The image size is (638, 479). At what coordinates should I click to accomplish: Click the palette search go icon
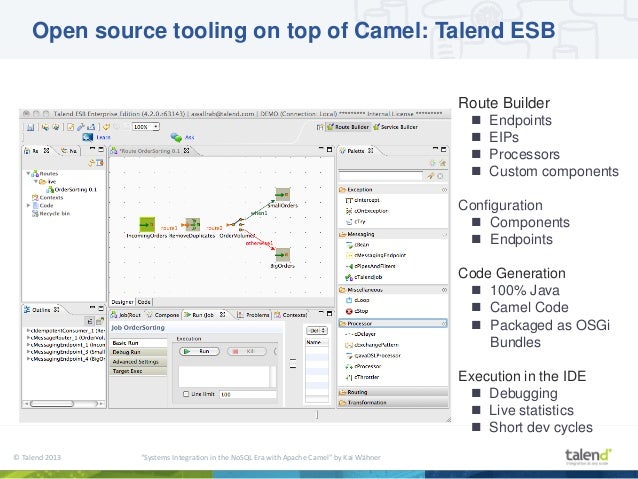pyautogui.click(x=430, y=176)
